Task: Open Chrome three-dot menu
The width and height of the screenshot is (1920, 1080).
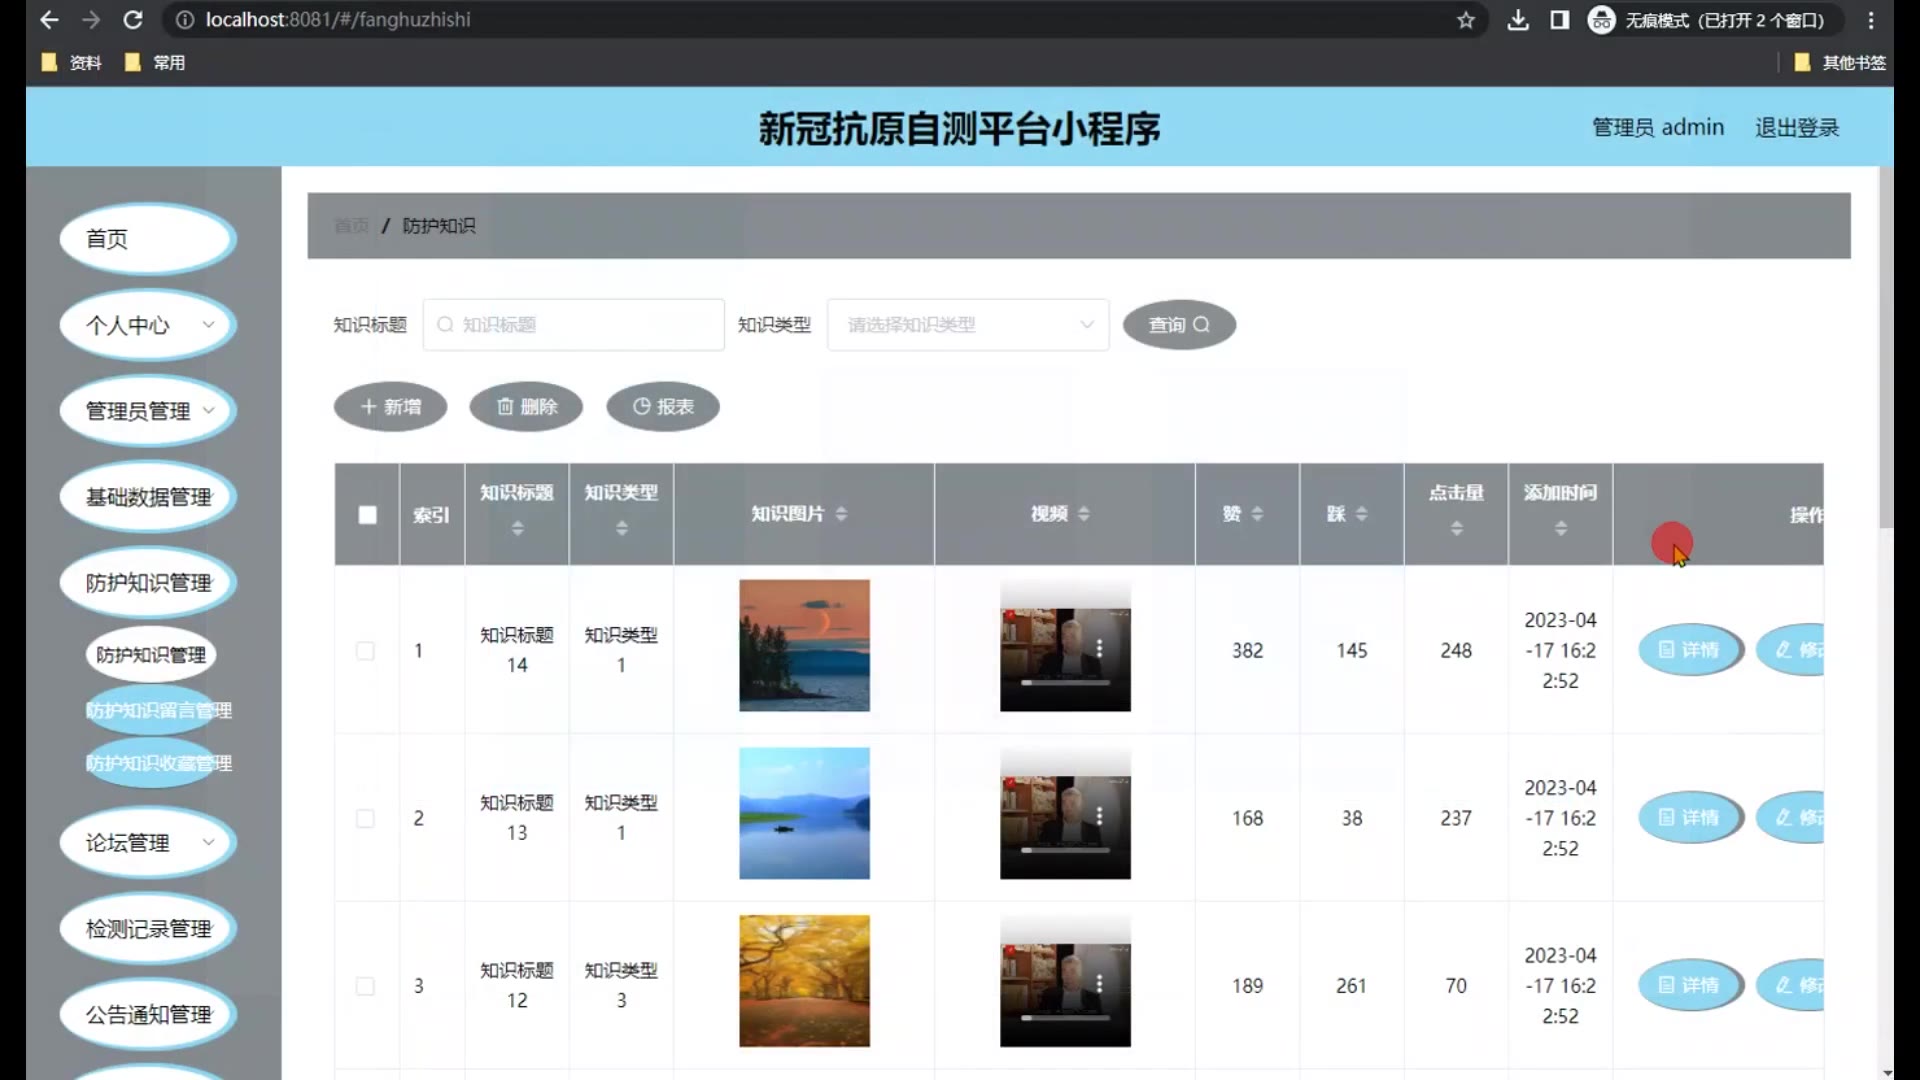Action: pyautogui.click(x=1871, y=20)
